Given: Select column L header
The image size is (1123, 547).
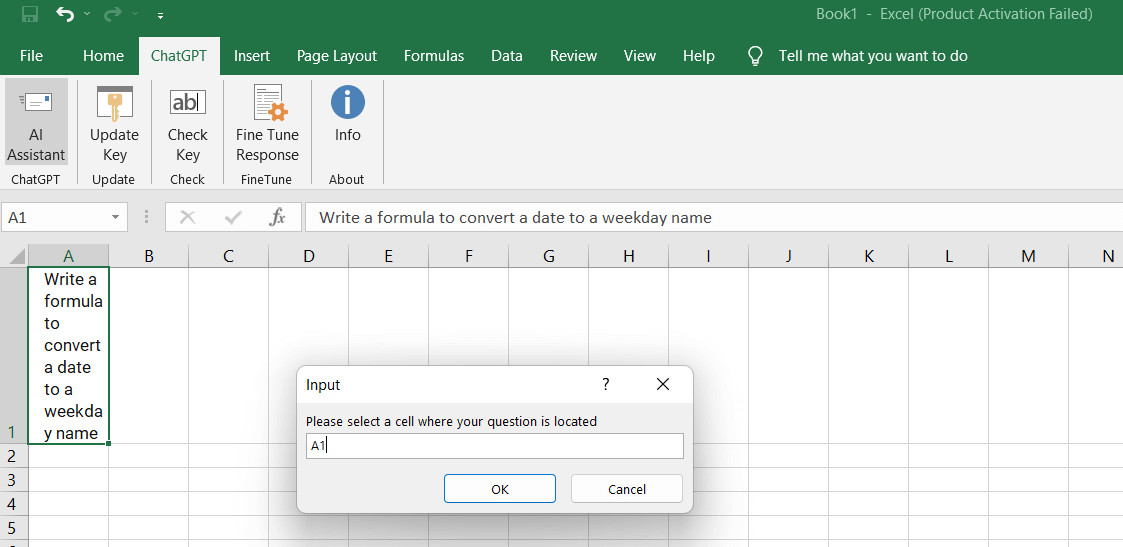Looking at the screenshot, I should click(x=948, y=256).
